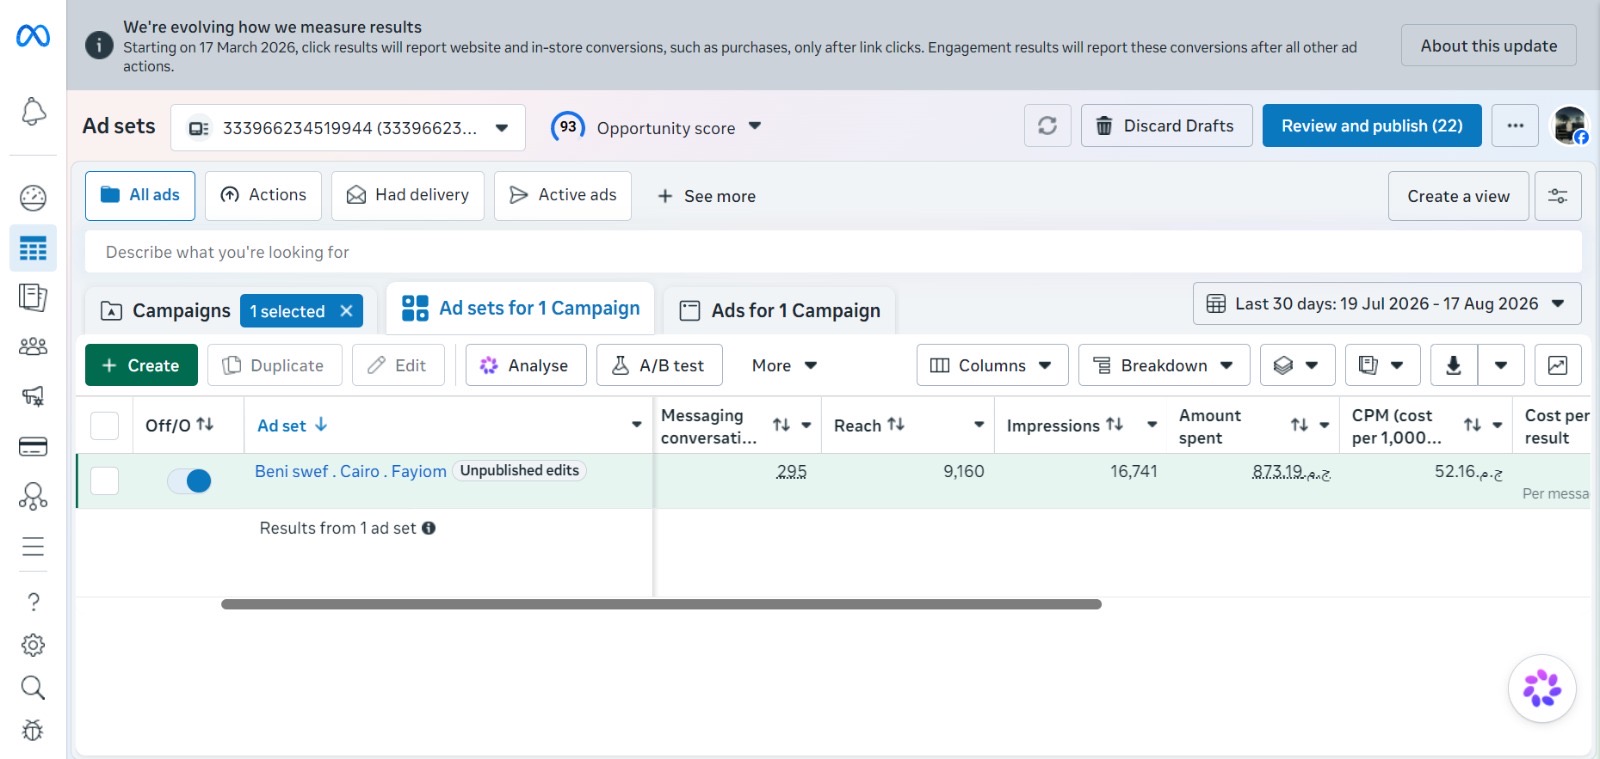The width and height of the screenshot is (1600, 759).
Task: Expand export options dropdown arrow
Action: 1500,365
